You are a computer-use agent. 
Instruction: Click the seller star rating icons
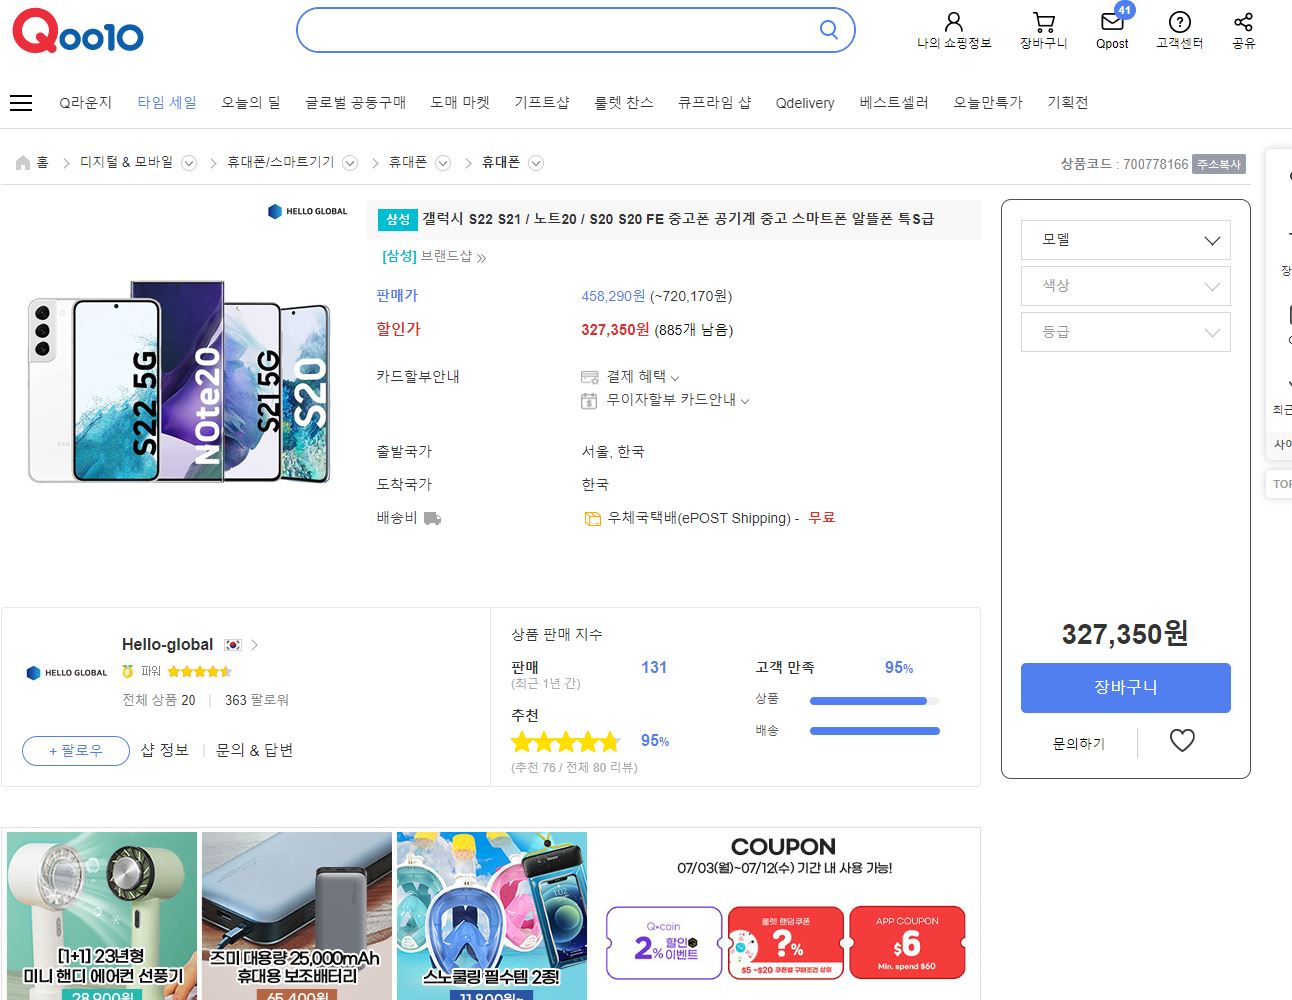pos(200,672)
